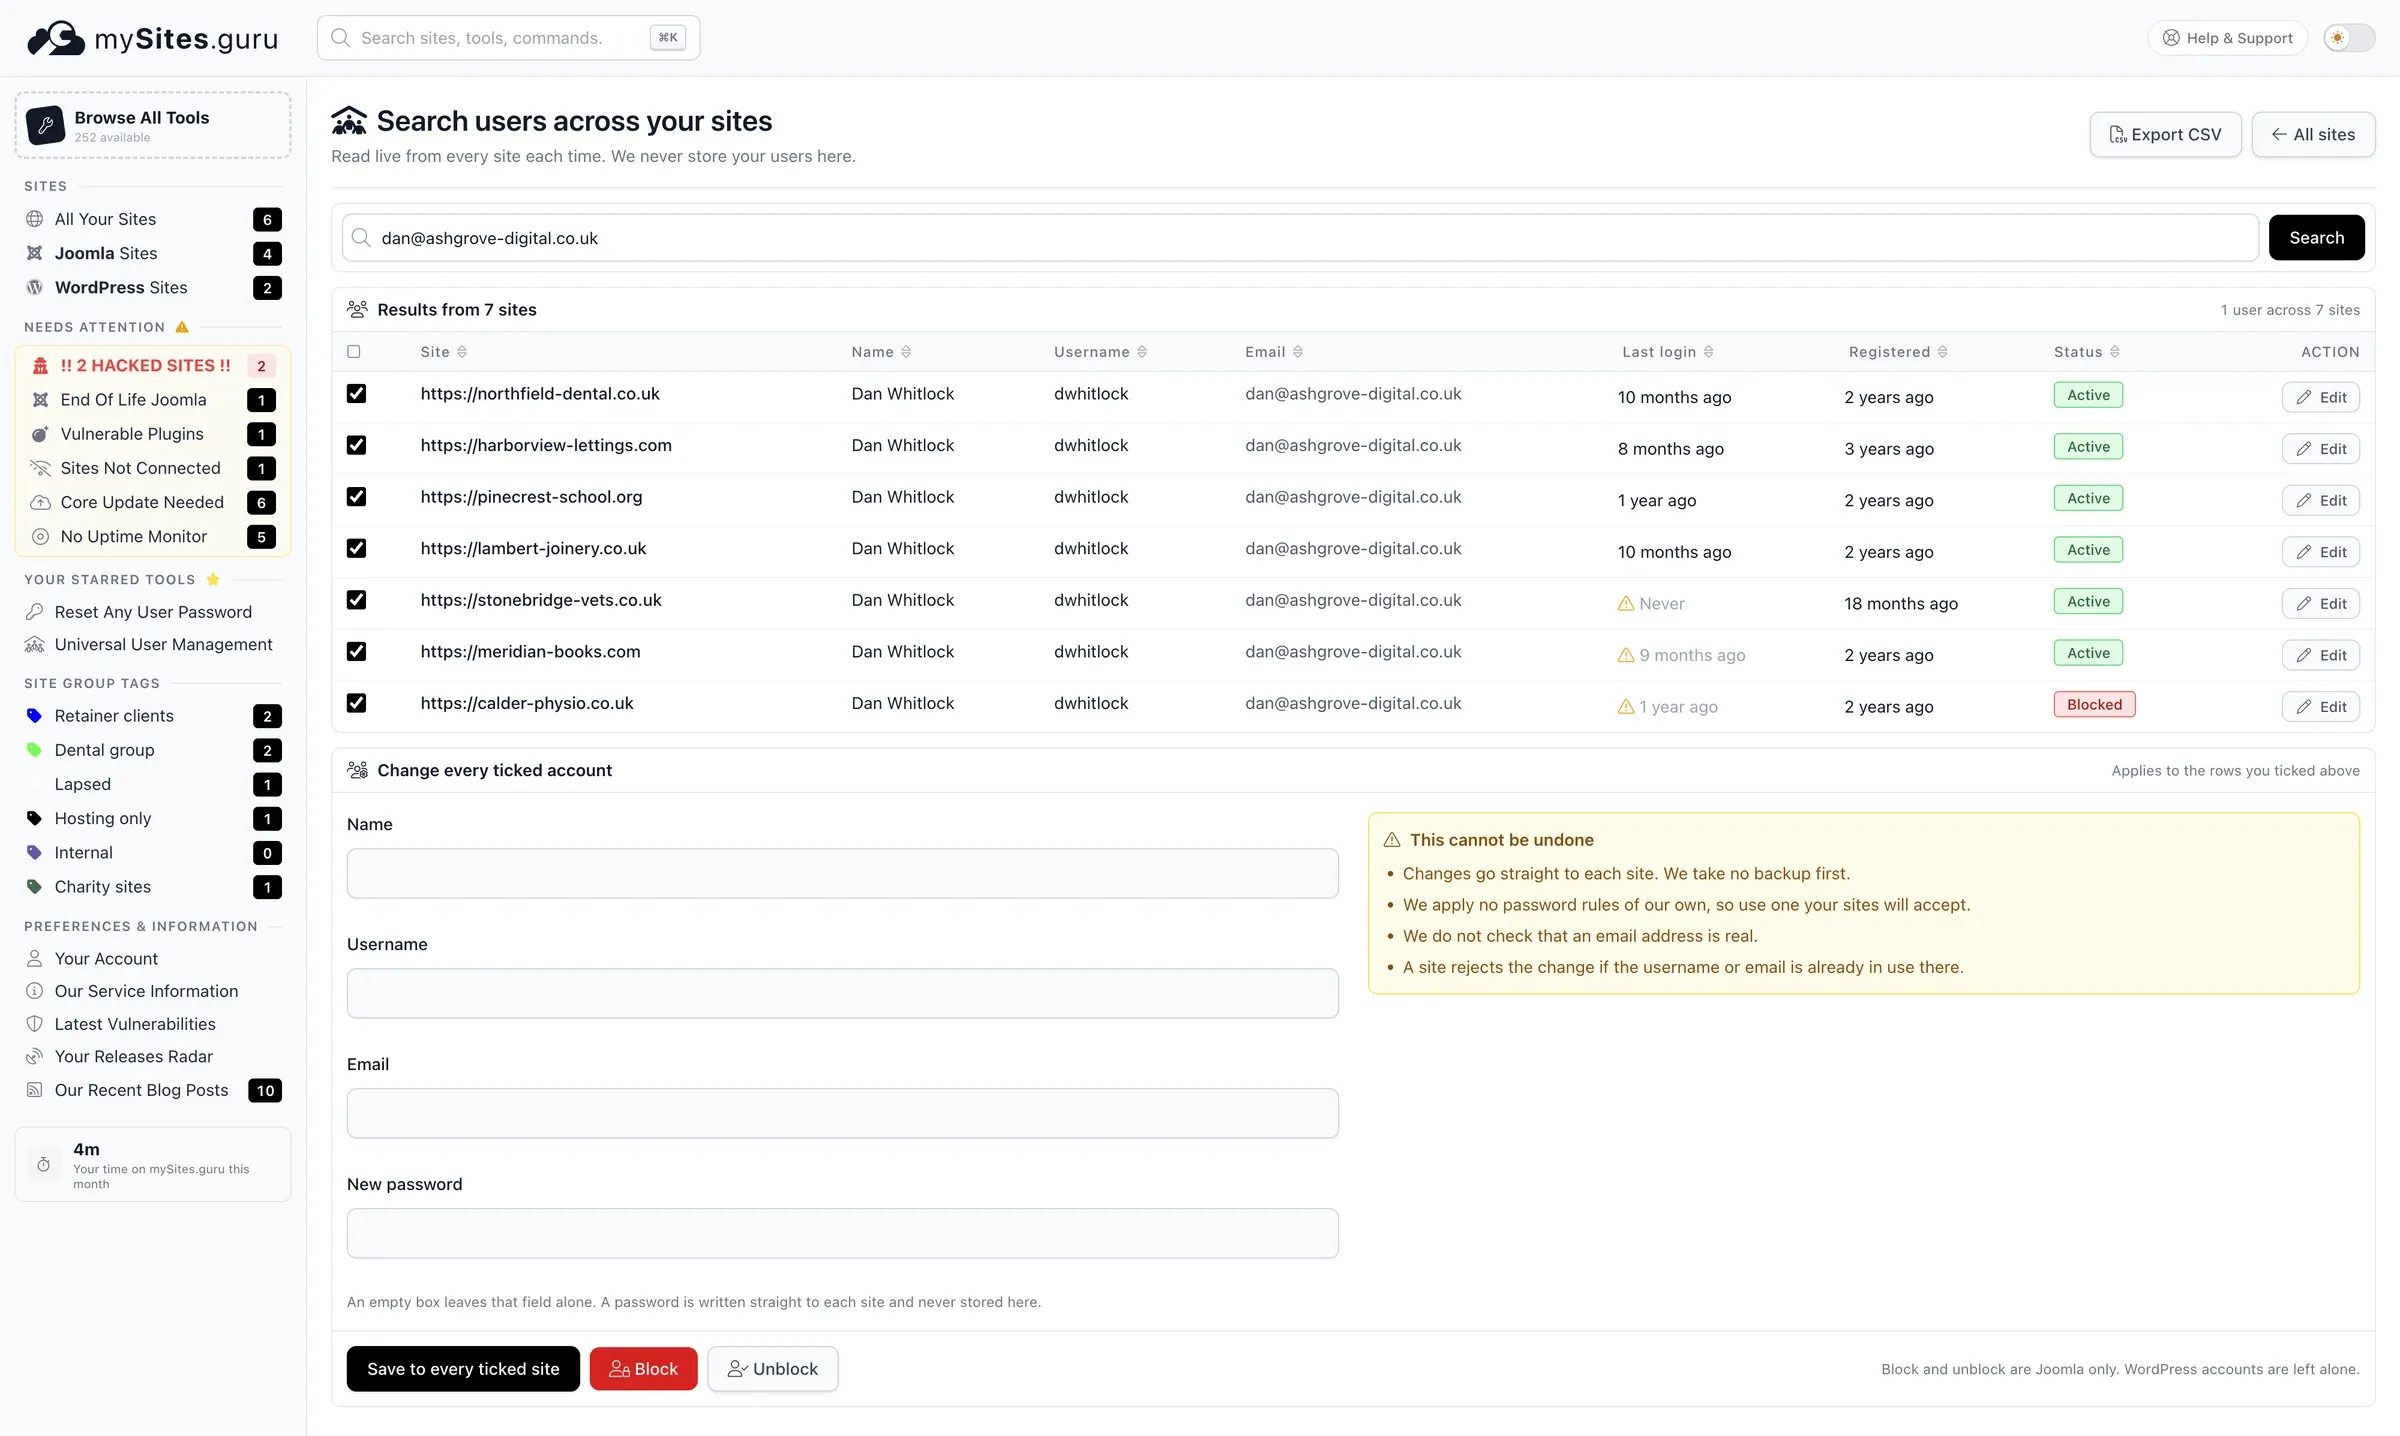Click the bulk-change Email input field
2400x1436 pixels.
coord(842,1114)
